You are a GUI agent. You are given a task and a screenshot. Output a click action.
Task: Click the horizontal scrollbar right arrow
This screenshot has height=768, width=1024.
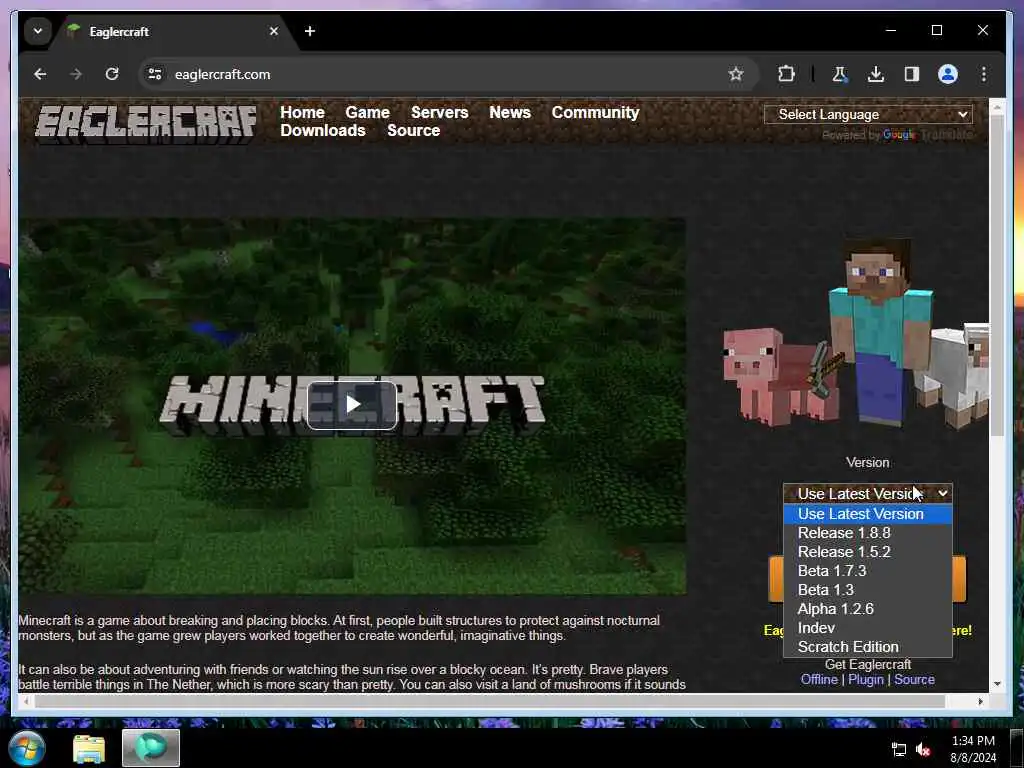click(x=980, y=701)
